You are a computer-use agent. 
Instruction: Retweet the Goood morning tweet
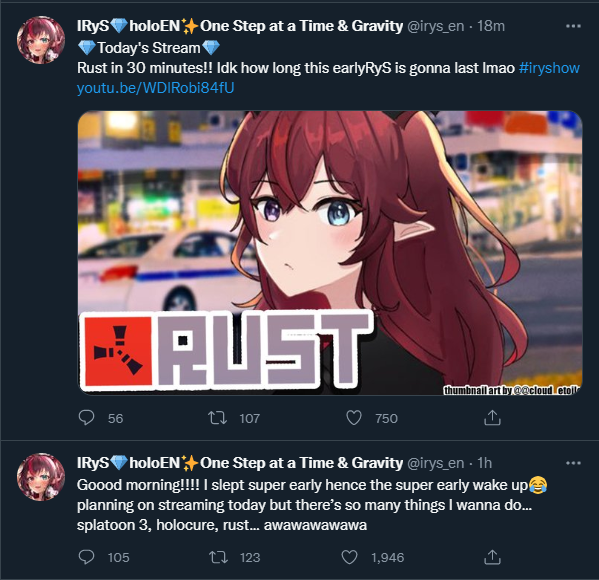pos(219,557)
